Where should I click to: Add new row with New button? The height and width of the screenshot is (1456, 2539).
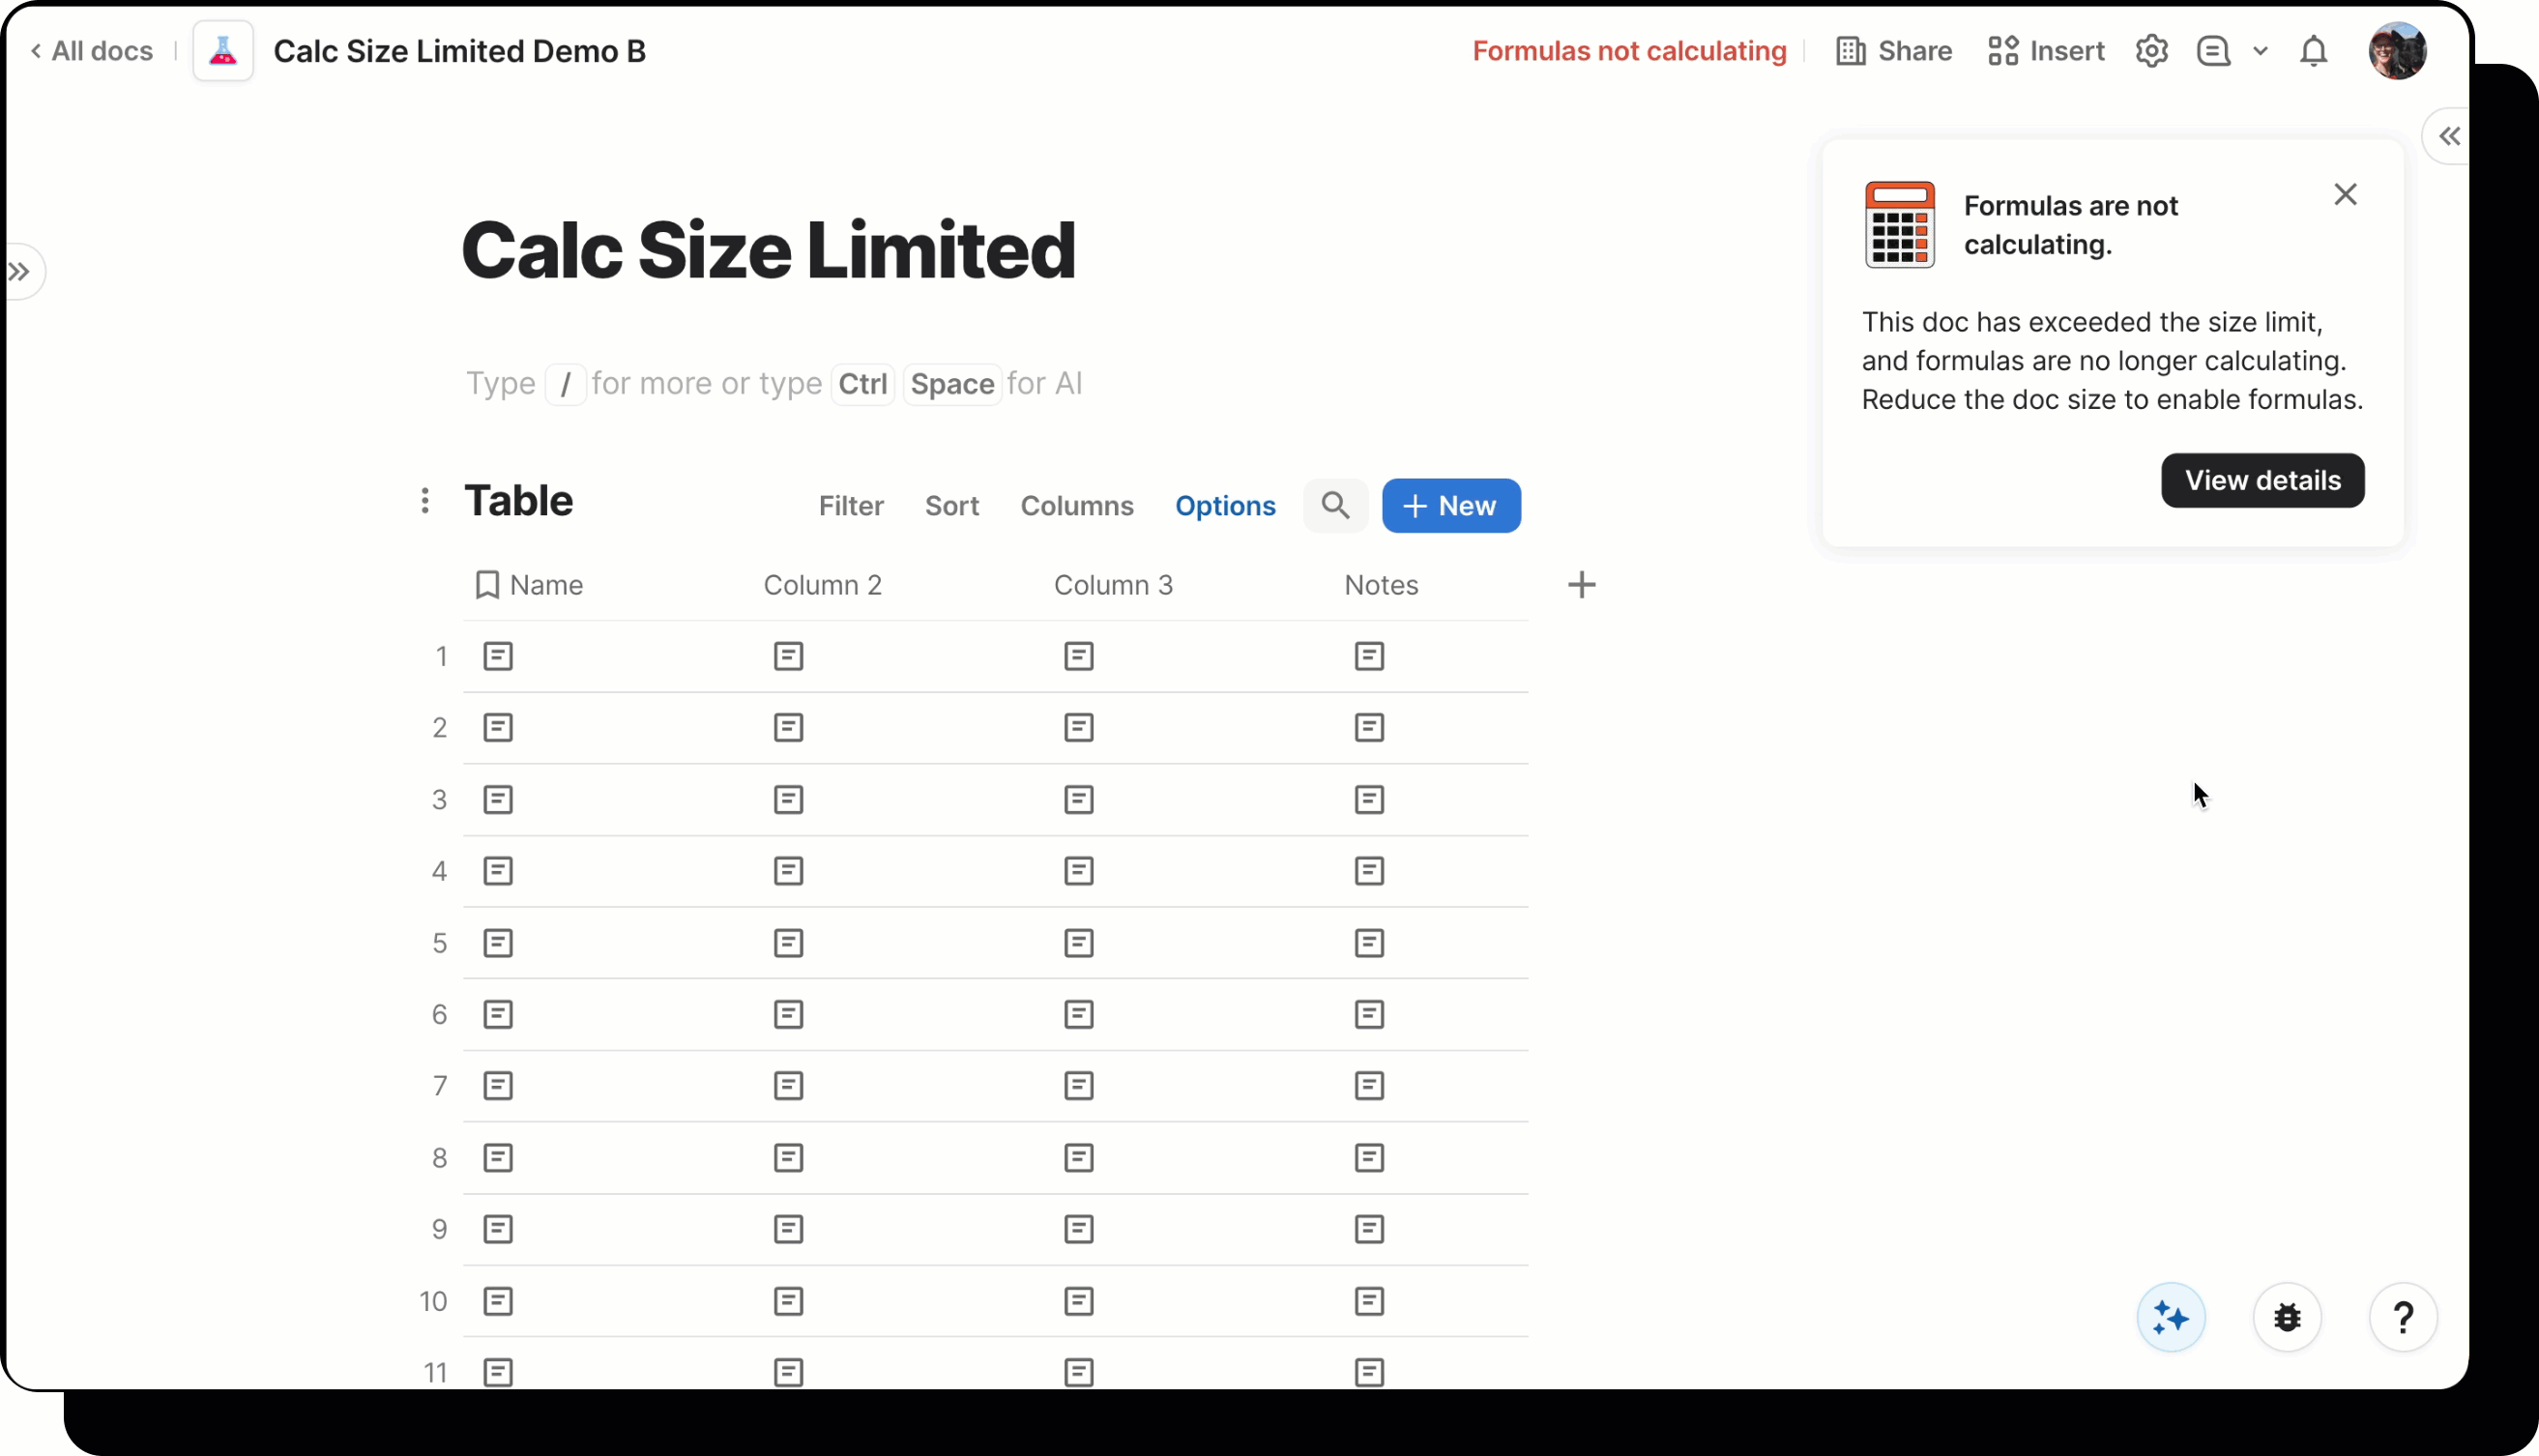tap(1450, 506)
